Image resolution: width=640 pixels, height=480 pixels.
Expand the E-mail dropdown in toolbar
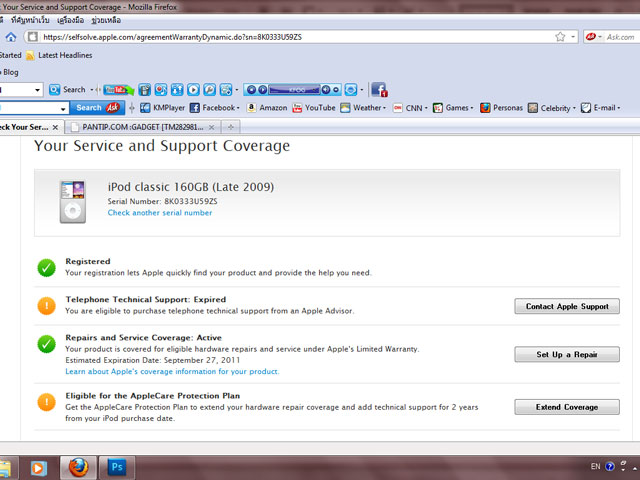[620, 108]
